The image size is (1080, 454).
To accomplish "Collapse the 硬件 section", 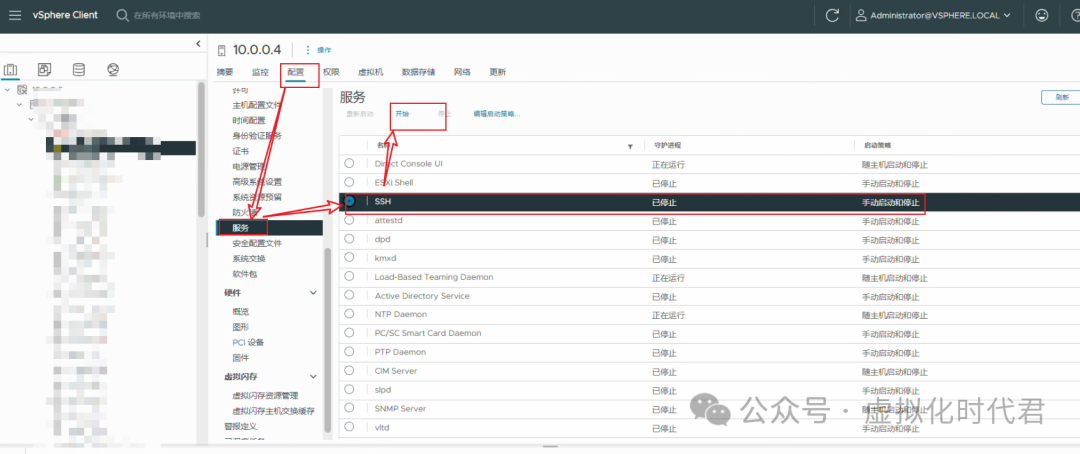I will [x=313, y=293].
